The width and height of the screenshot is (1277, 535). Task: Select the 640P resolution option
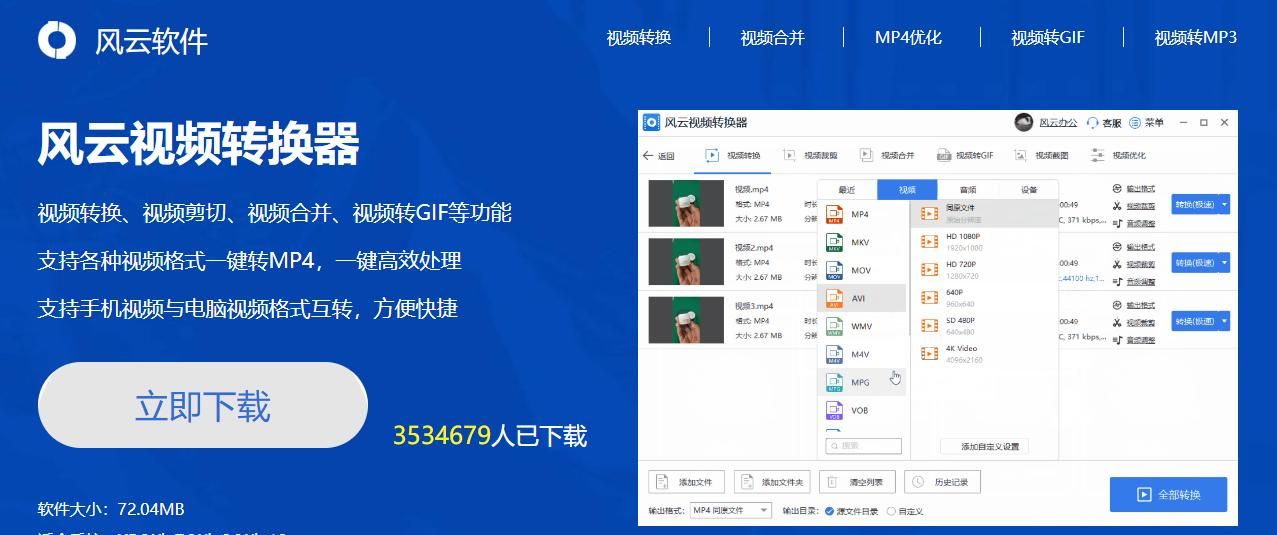pyautogui.click(x=984, y=297)
